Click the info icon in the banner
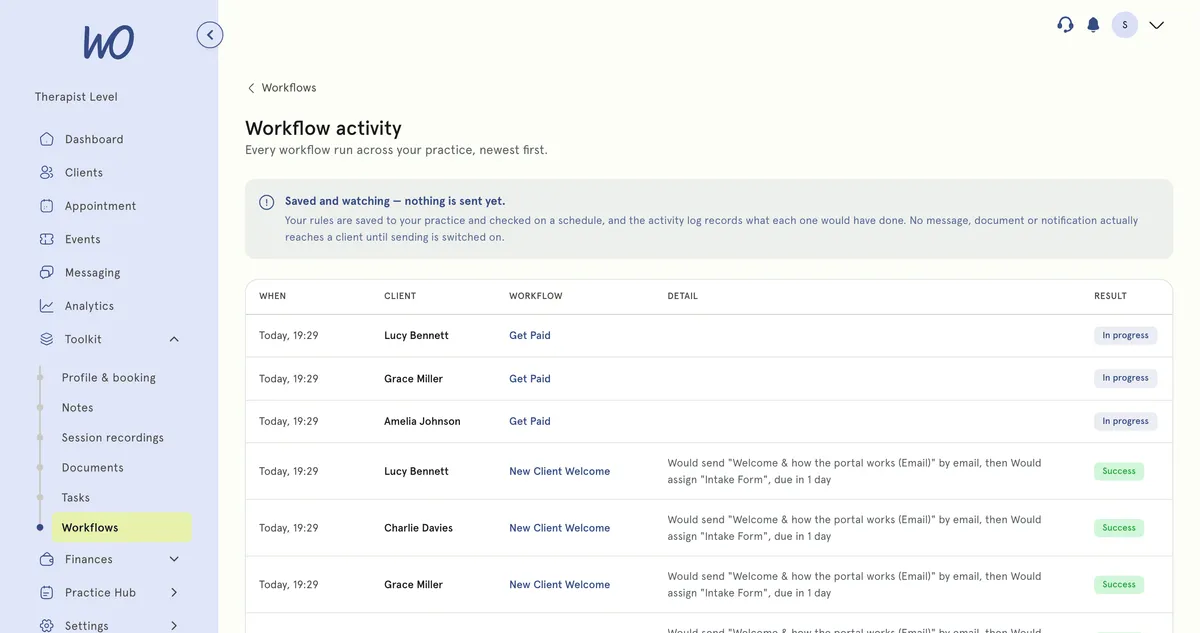1200x633 pixels. coord(267,202)
